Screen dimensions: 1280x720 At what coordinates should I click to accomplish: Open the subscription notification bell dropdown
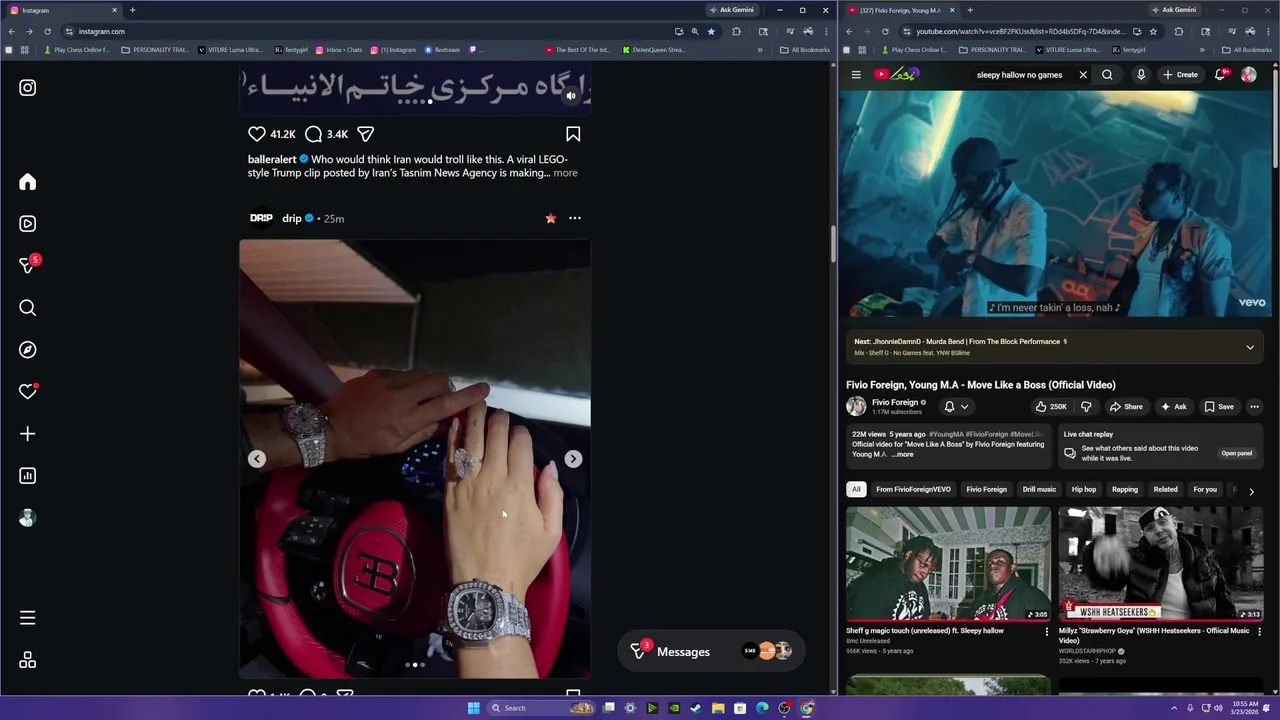point(956,407)
